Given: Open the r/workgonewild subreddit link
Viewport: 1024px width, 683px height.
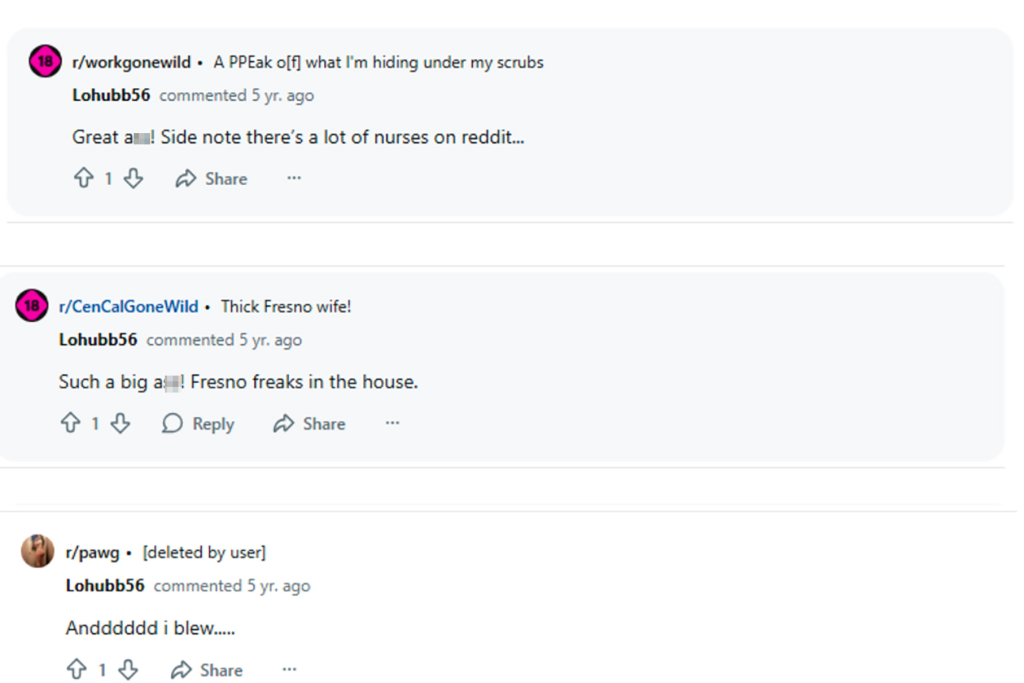Looking at the screenshot, I should click(x=132, y=61).
